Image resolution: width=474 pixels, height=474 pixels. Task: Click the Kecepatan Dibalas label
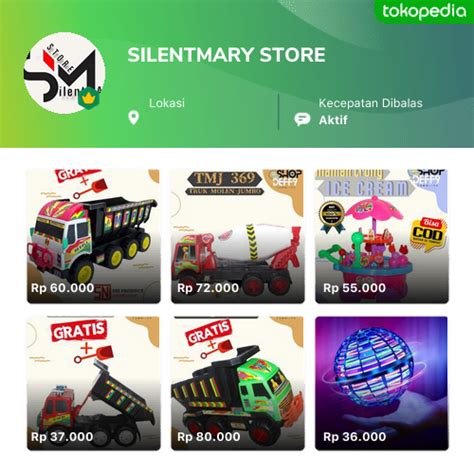371,103
